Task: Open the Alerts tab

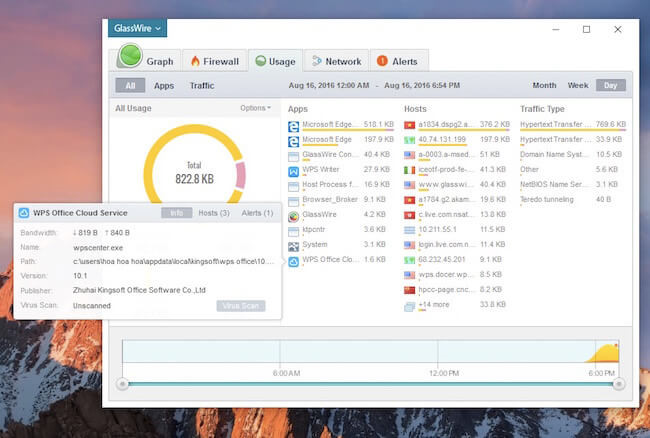Action: [x=400, y=61]
